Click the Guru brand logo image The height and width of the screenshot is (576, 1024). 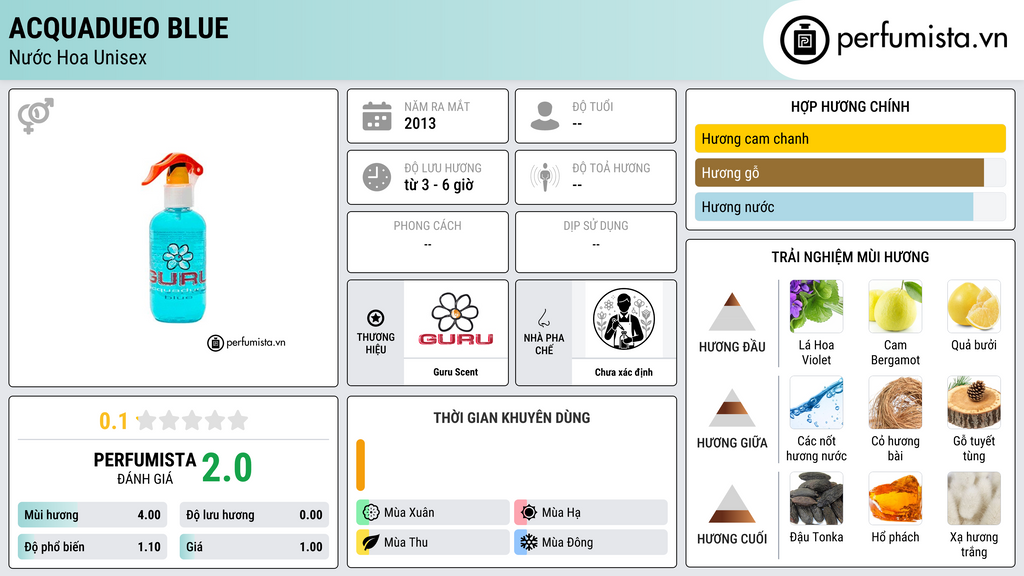[456, 319]
